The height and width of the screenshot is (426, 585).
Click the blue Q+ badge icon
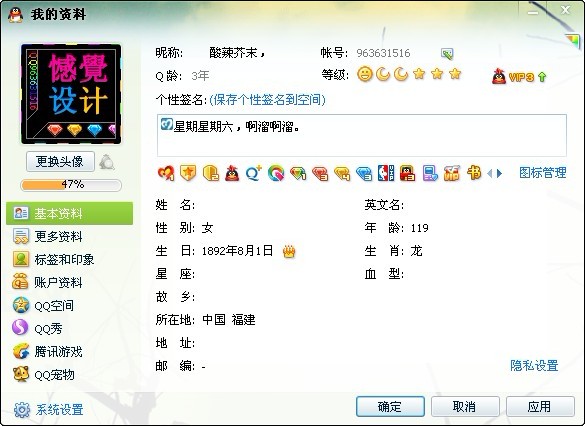tap(254, 173)
